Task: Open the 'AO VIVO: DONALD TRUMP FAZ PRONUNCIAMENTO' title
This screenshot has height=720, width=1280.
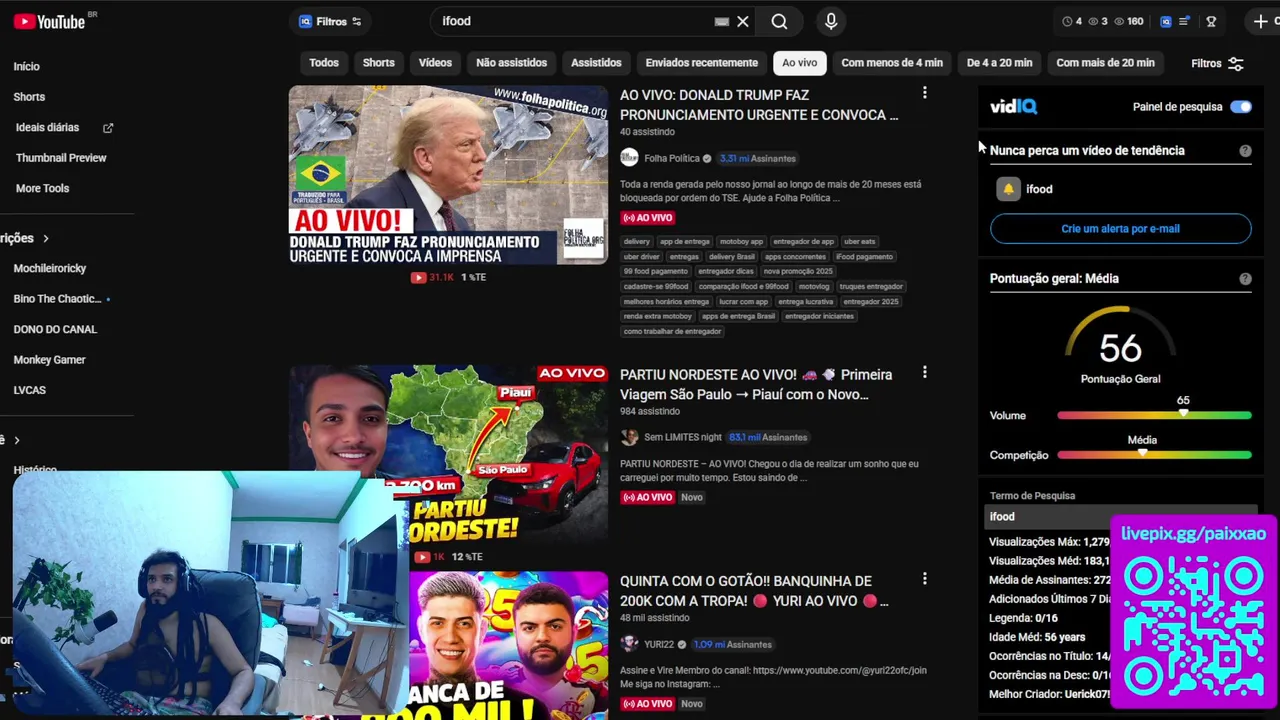Action: tap(759, 105)
